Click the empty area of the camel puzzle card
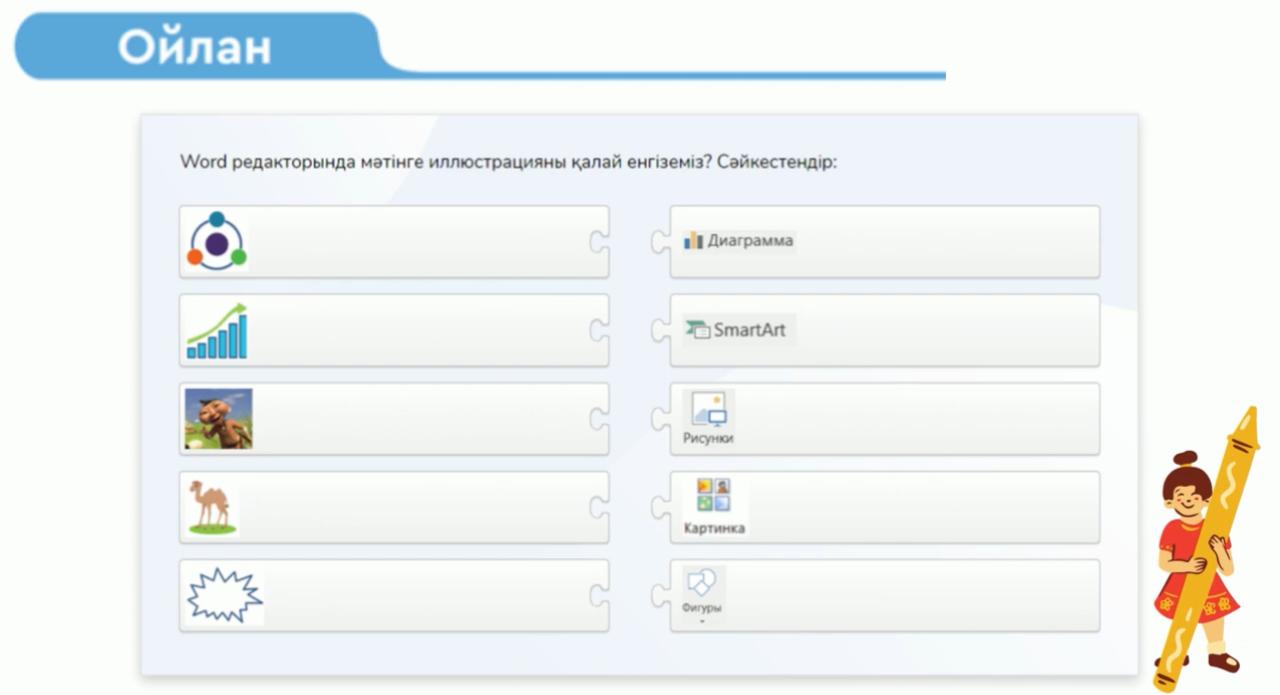This screenshot has width=1280, height=695. click(x=420, y=507)
